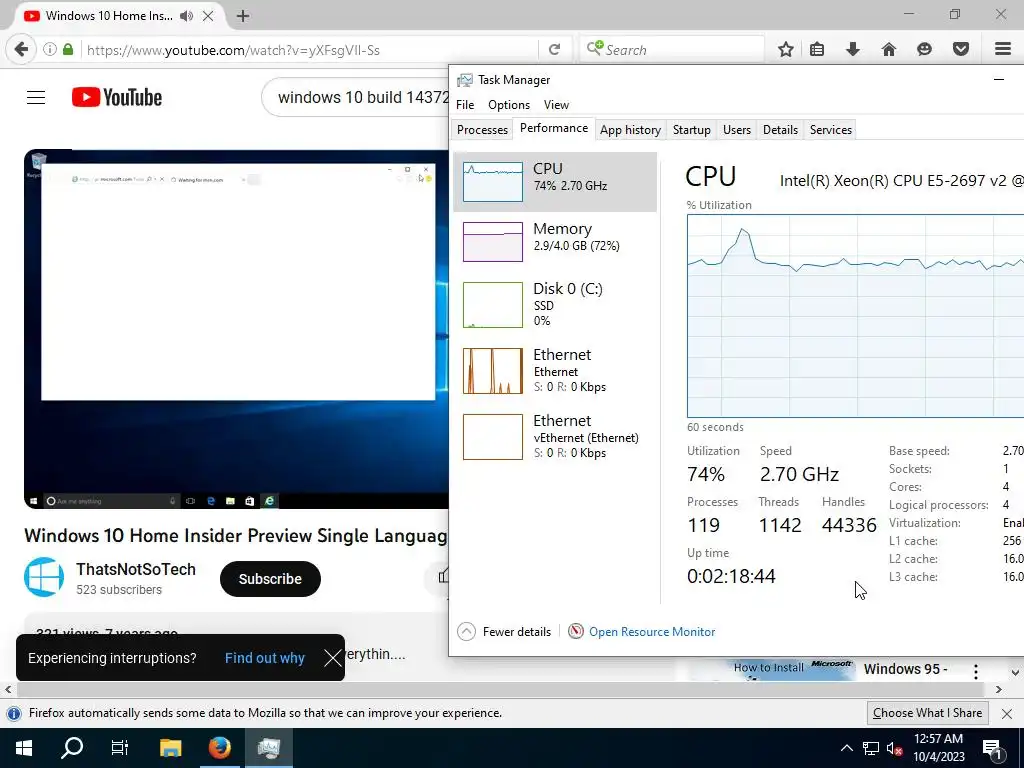Open the Action Center notification icon
The width and height of the screenshot is (1024, 768).
pyautogui.click(x=992, y=748)
